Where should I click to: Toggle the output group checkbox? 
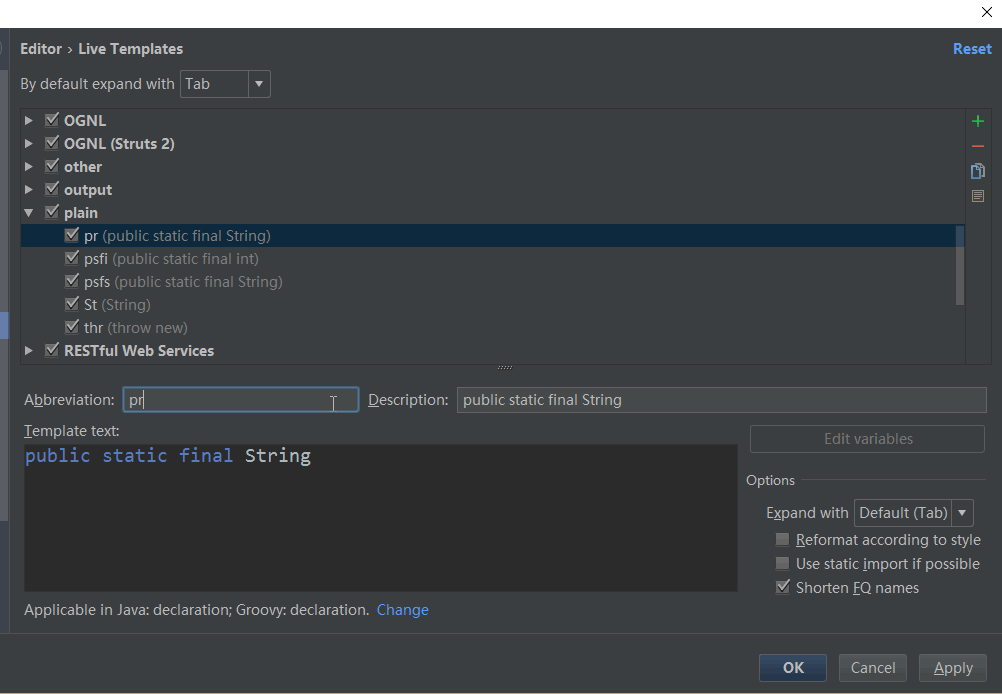(x=52, y=189)
